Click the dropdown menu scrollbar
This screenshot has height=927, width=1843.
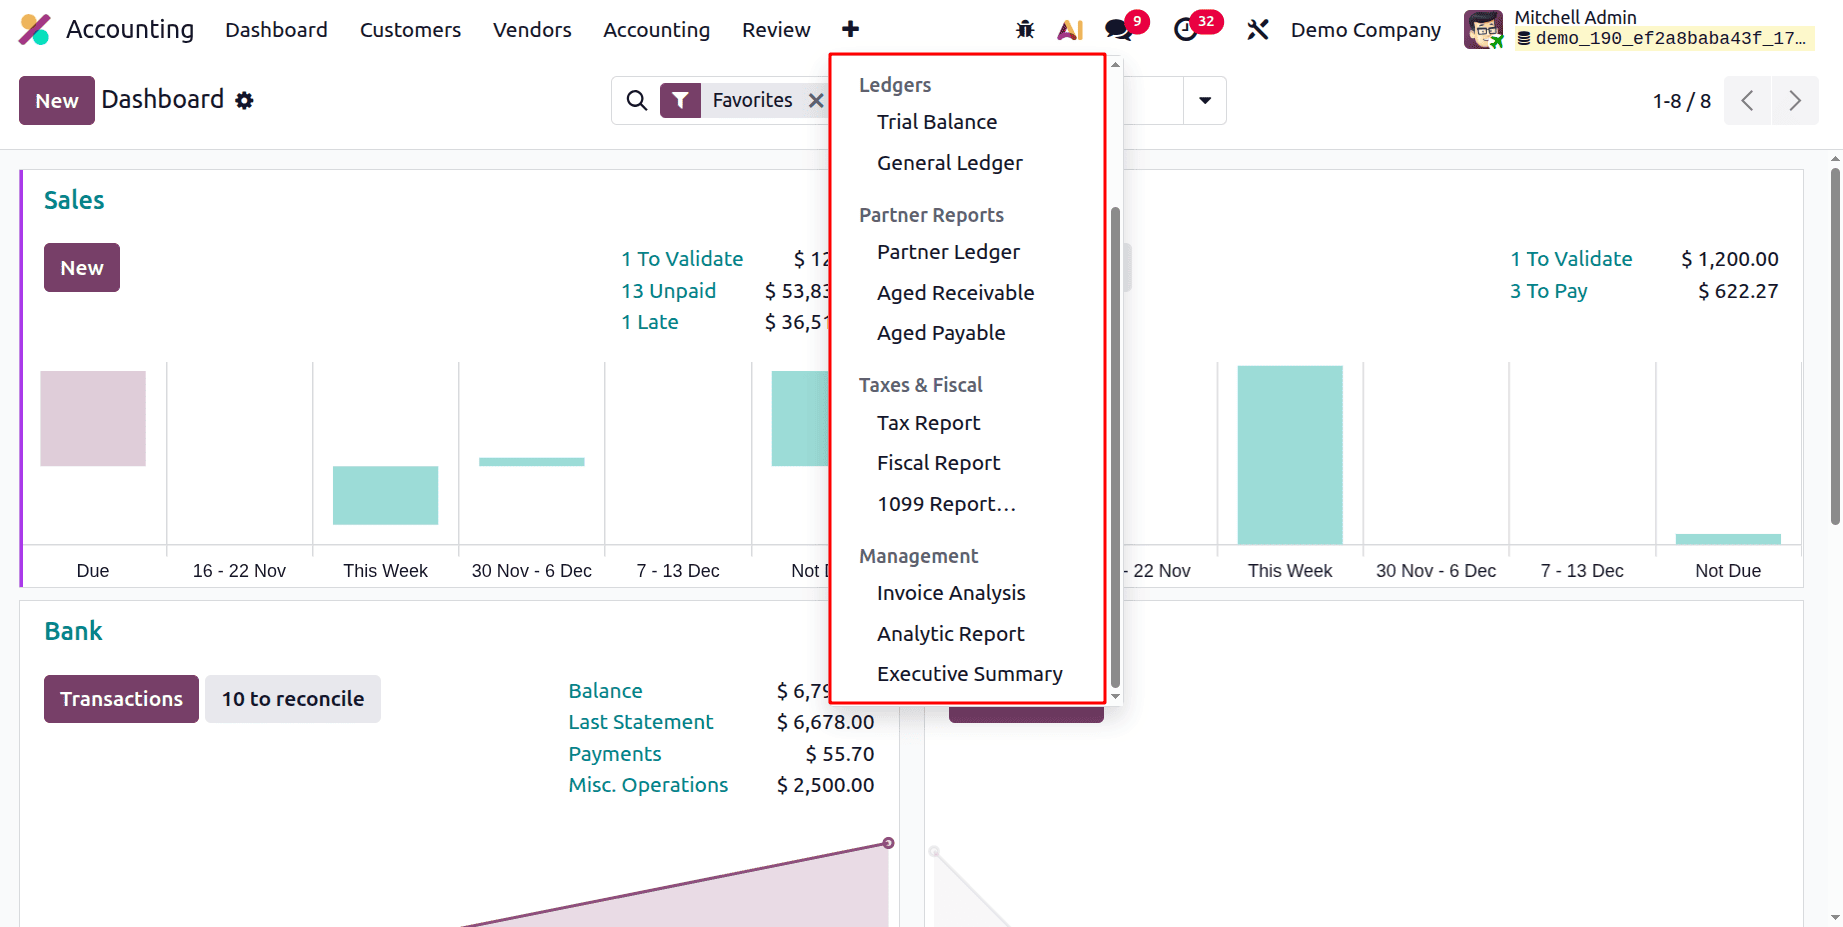(1115, 447)
